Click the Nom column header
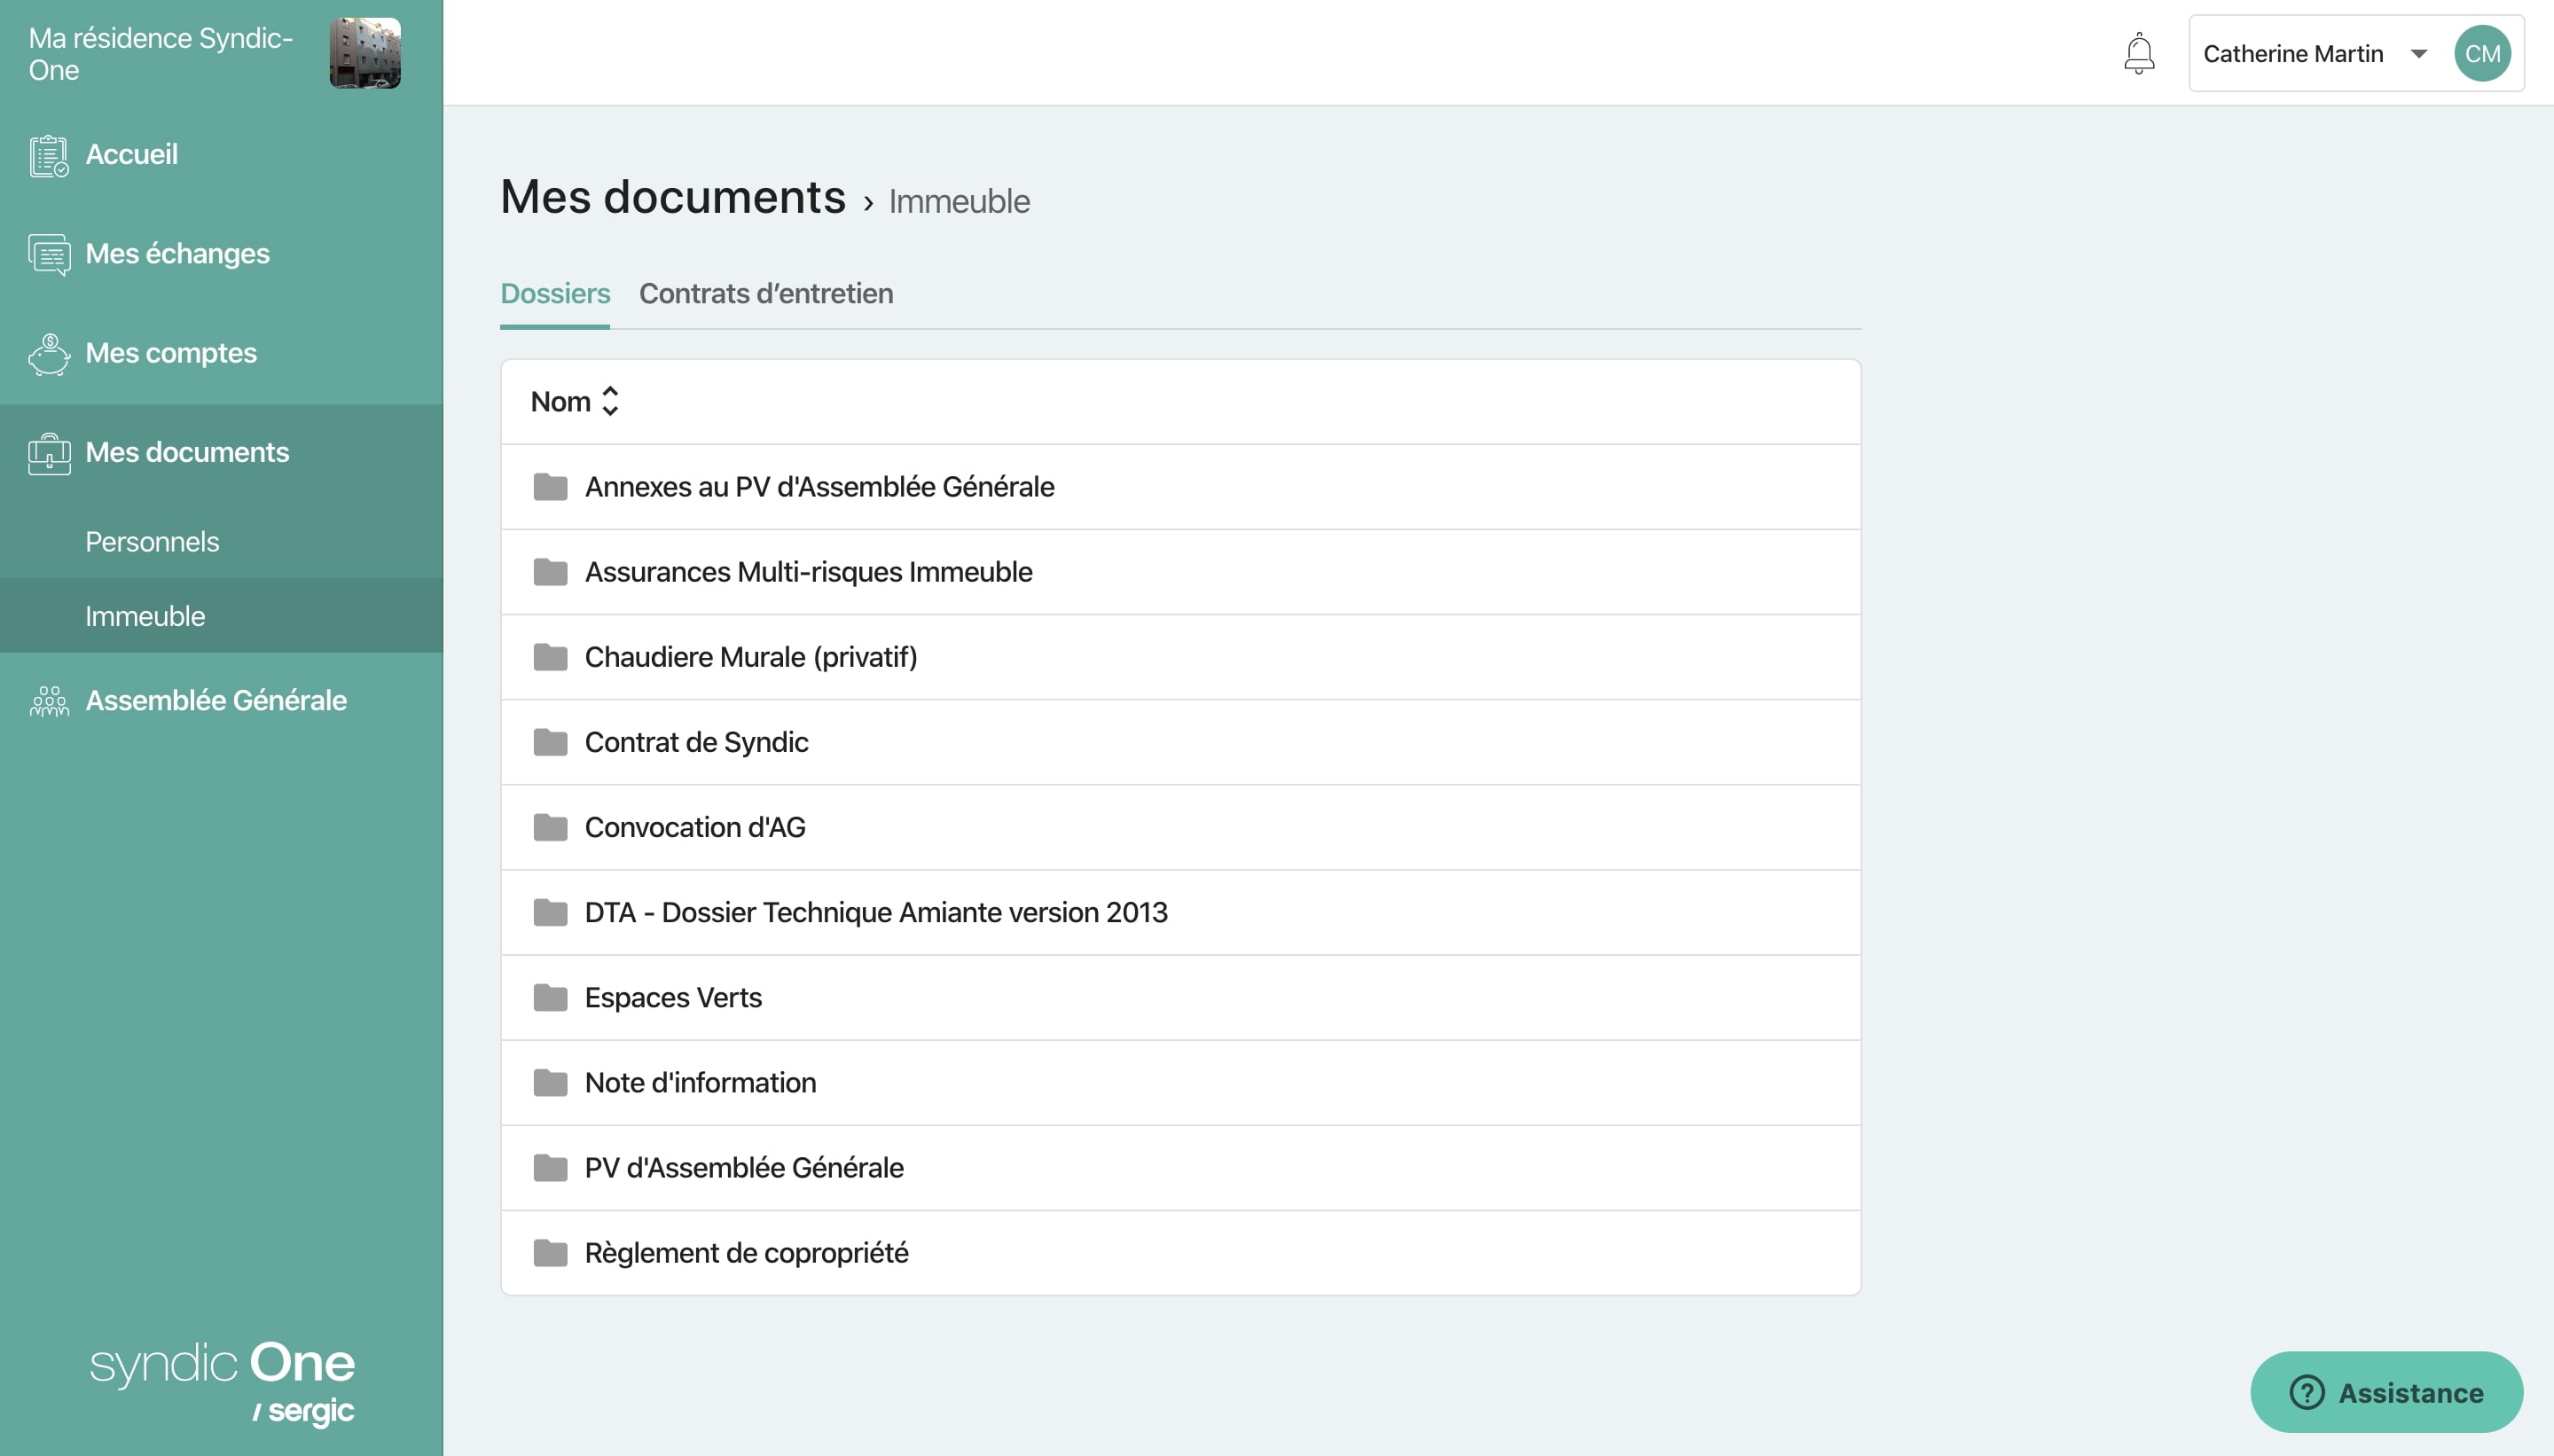Viewport: 2554px width, 1456px height. pyautogui.click(x=560, y=402)
